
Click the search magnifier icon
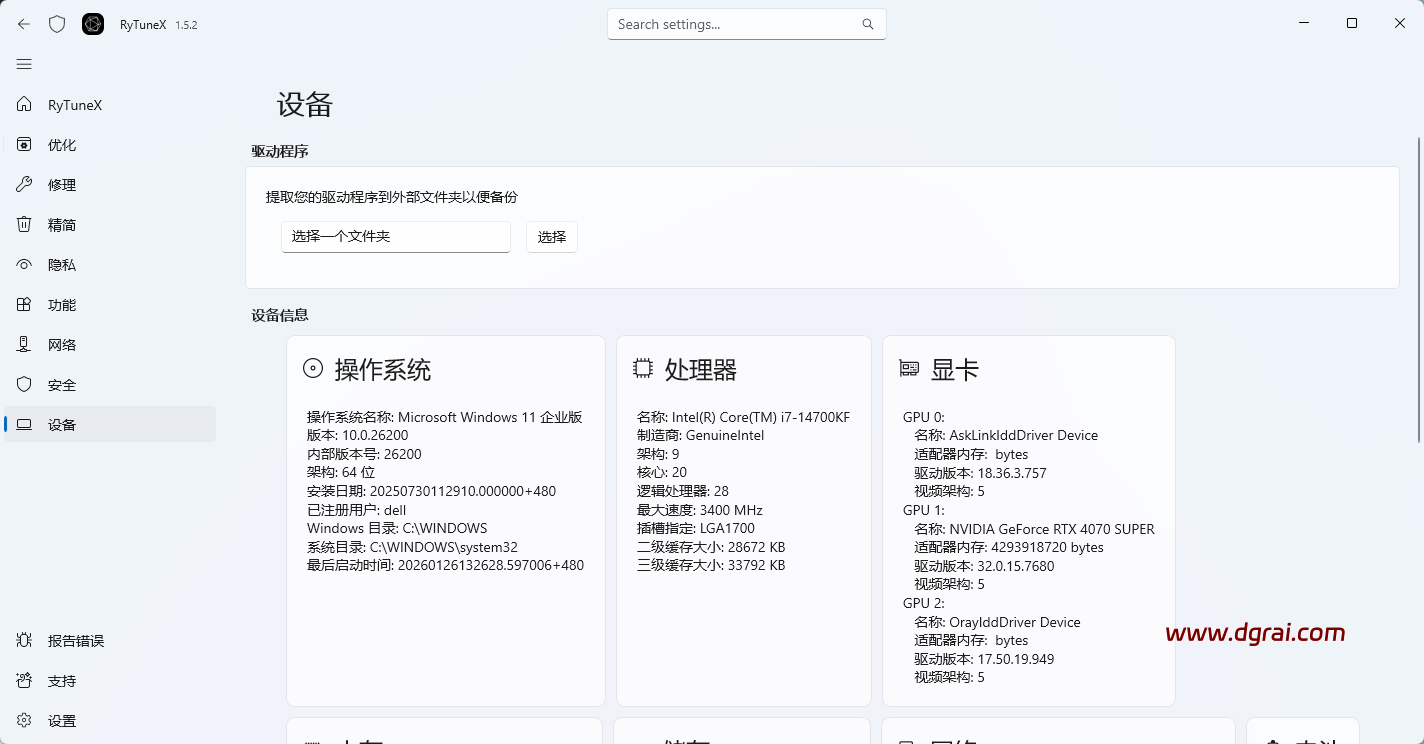[866, 23]
